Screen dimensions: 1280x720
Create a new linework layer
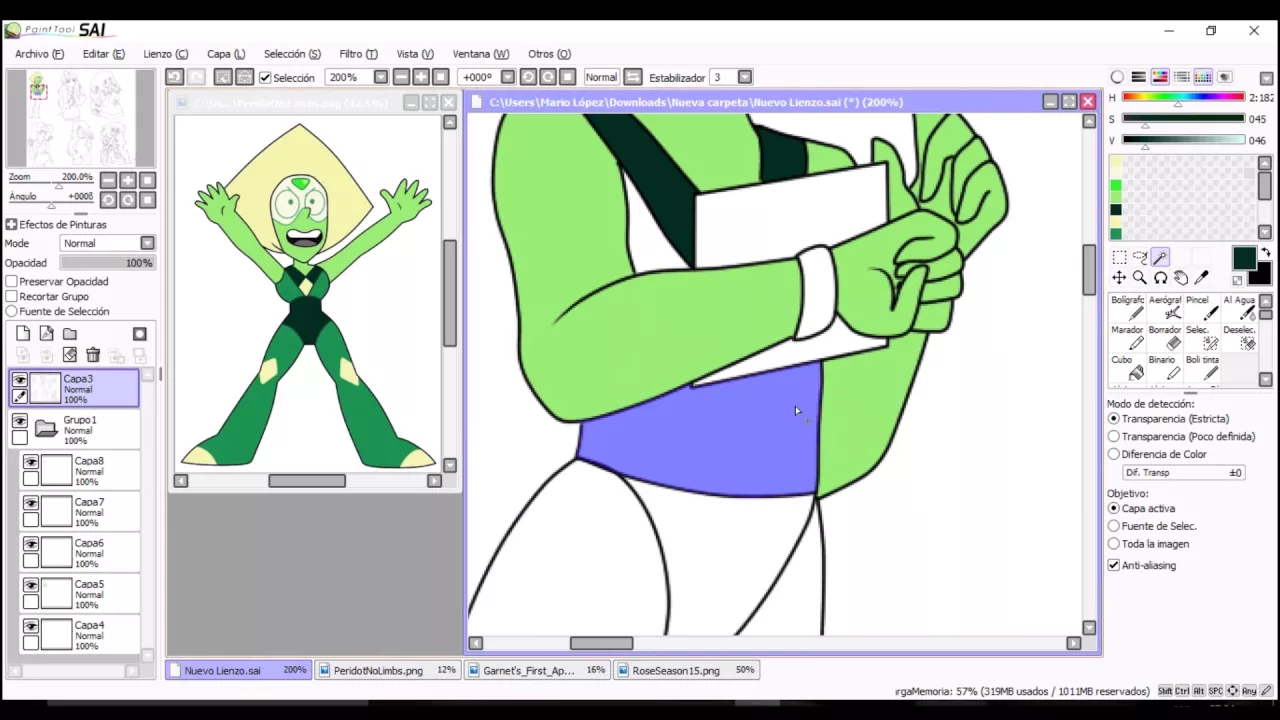[46, 333]
